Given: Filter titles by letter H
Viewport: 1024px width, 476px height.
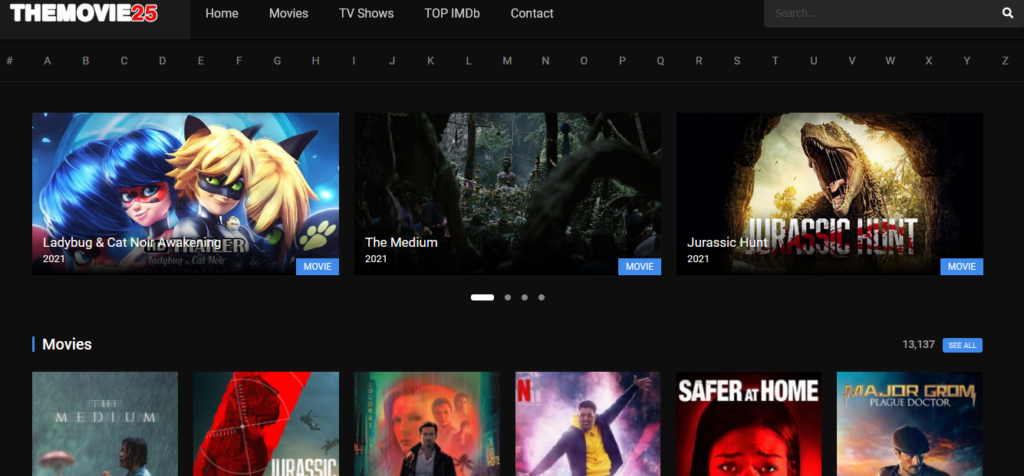Looking at the screenshot, I should pyautogui.click(x=315, y=61).
